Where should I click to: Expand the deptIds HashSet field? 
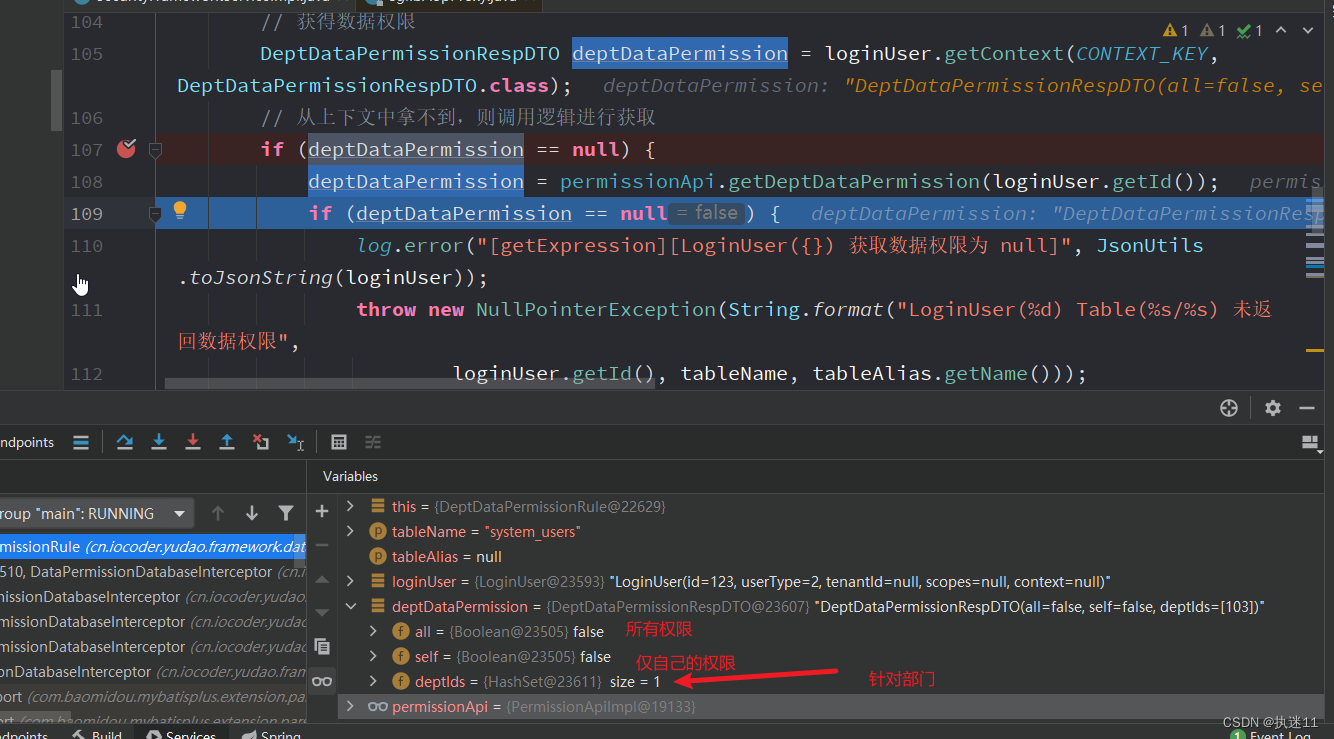[373, 681]
